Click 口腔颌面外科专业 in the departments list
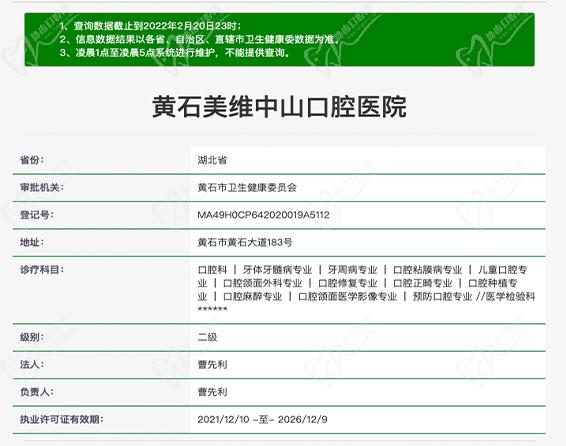 click(262, 283)
